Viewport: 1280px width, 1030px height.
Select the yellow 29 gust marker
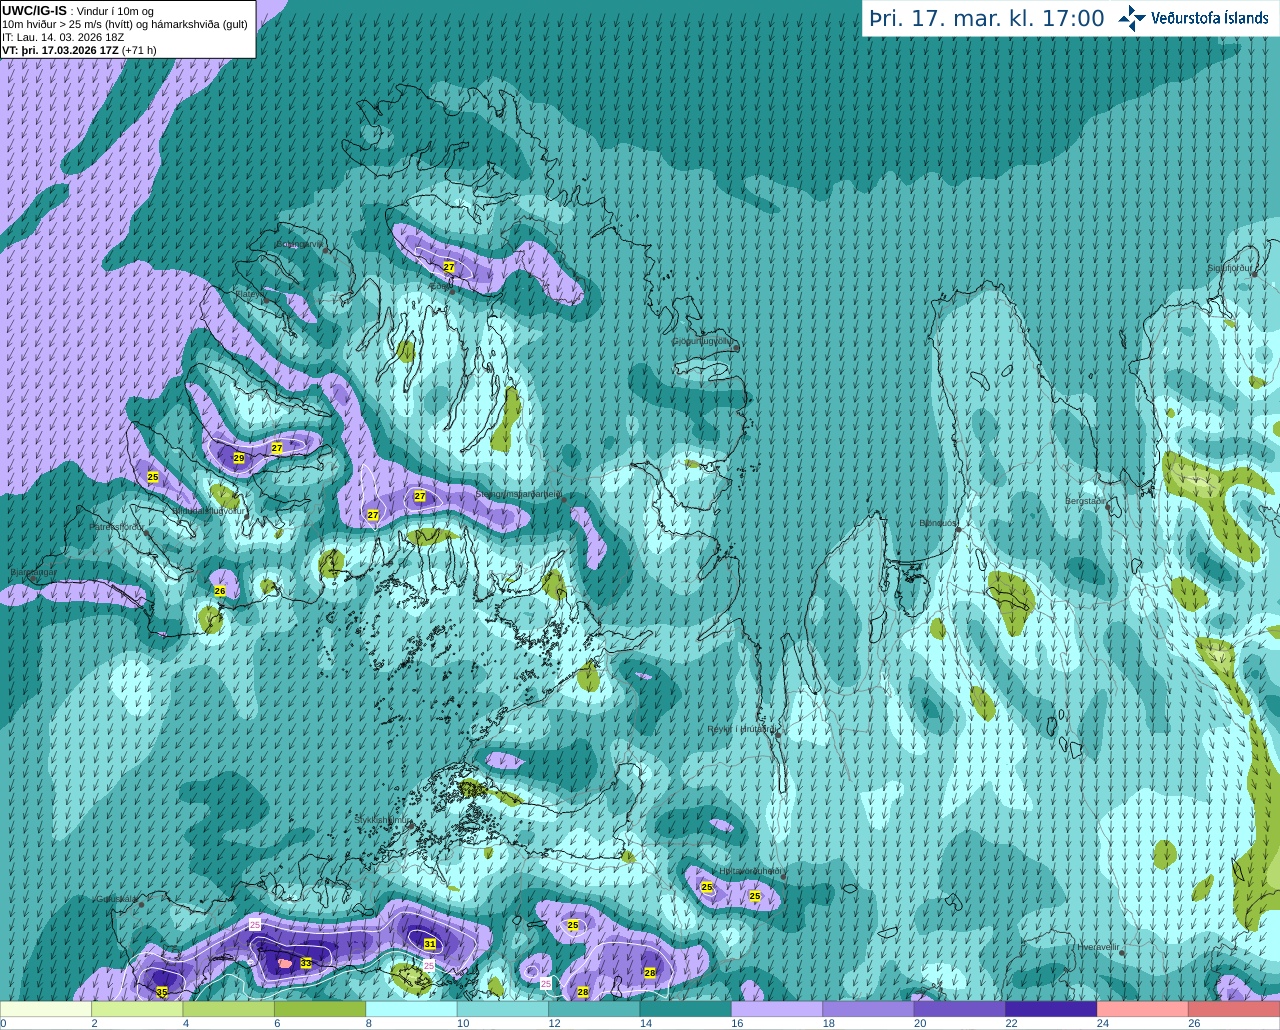coord(239,458)
